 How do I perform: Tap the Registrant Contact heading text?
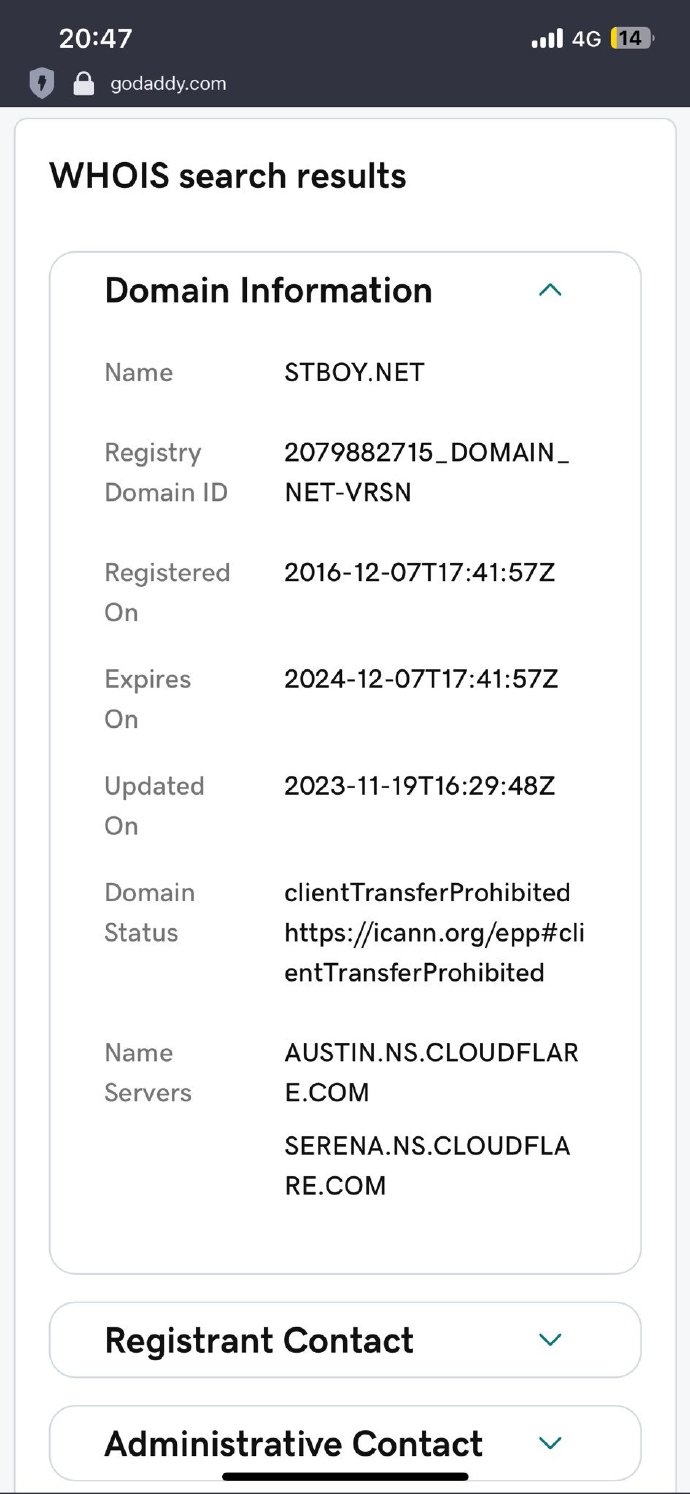[259, 1340]
